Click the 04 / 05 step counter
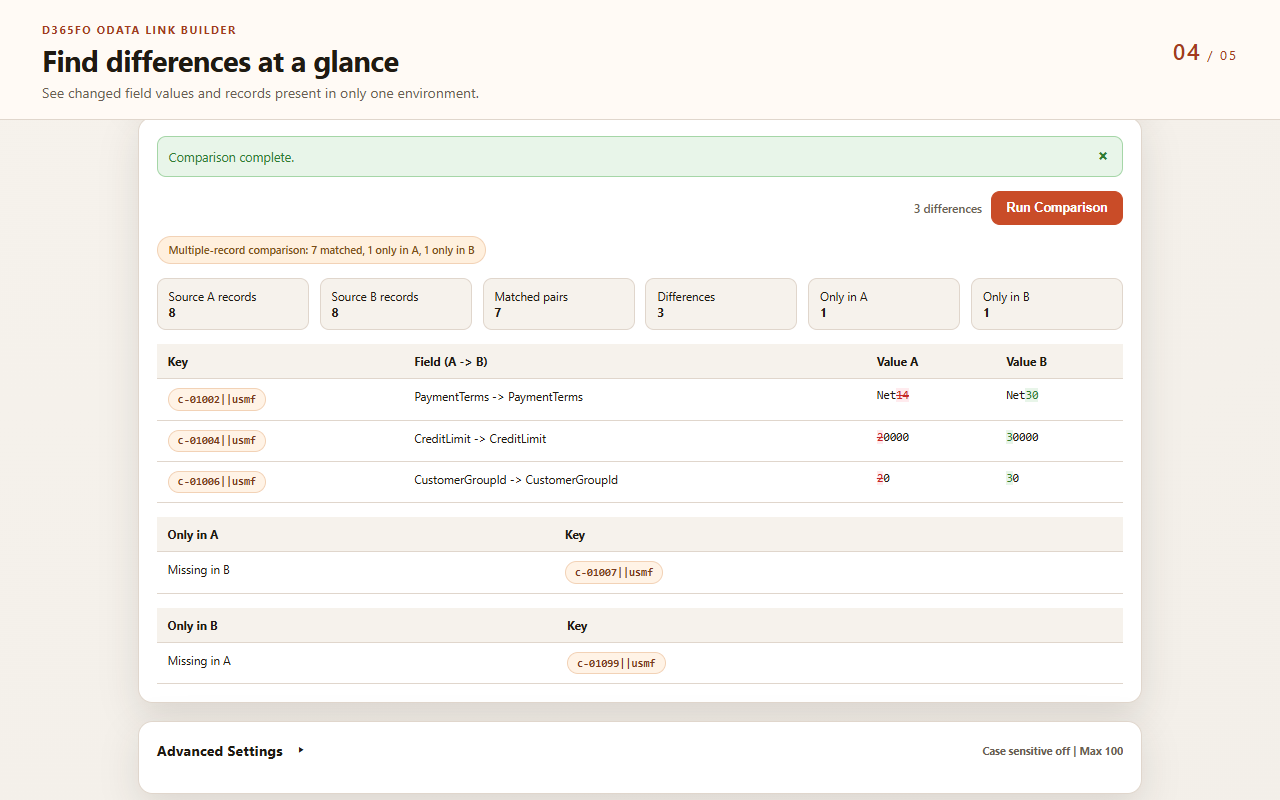Viewport: 1280px width, 800px height. (1204, 53)
